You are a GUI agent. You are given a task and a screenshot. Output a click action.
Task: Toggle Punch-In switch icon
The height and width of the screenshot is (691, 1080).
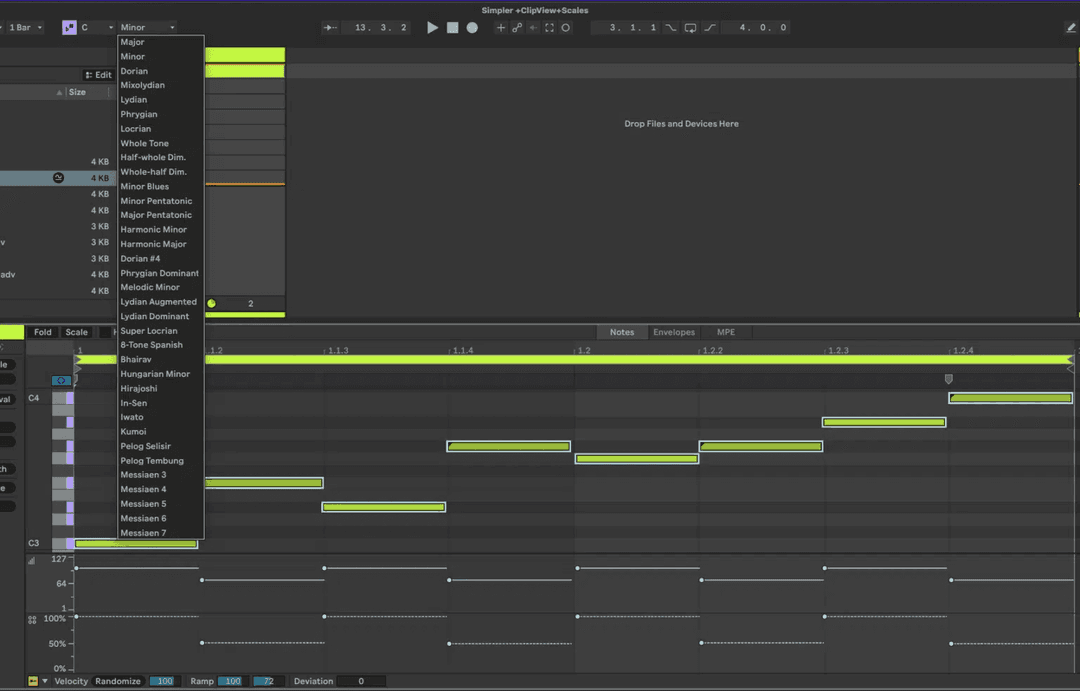tap(670, 28)
